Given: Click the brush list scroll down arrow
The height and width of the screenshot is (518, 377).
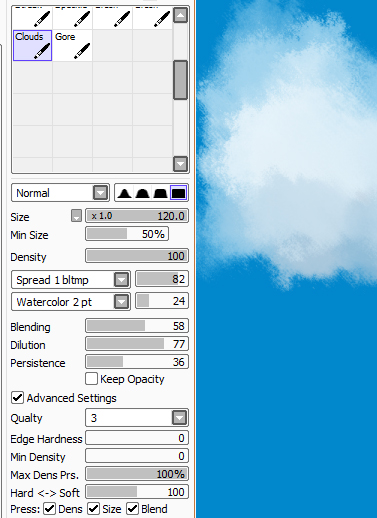Looking at the screenshot, I should click(x=180, y=164).
